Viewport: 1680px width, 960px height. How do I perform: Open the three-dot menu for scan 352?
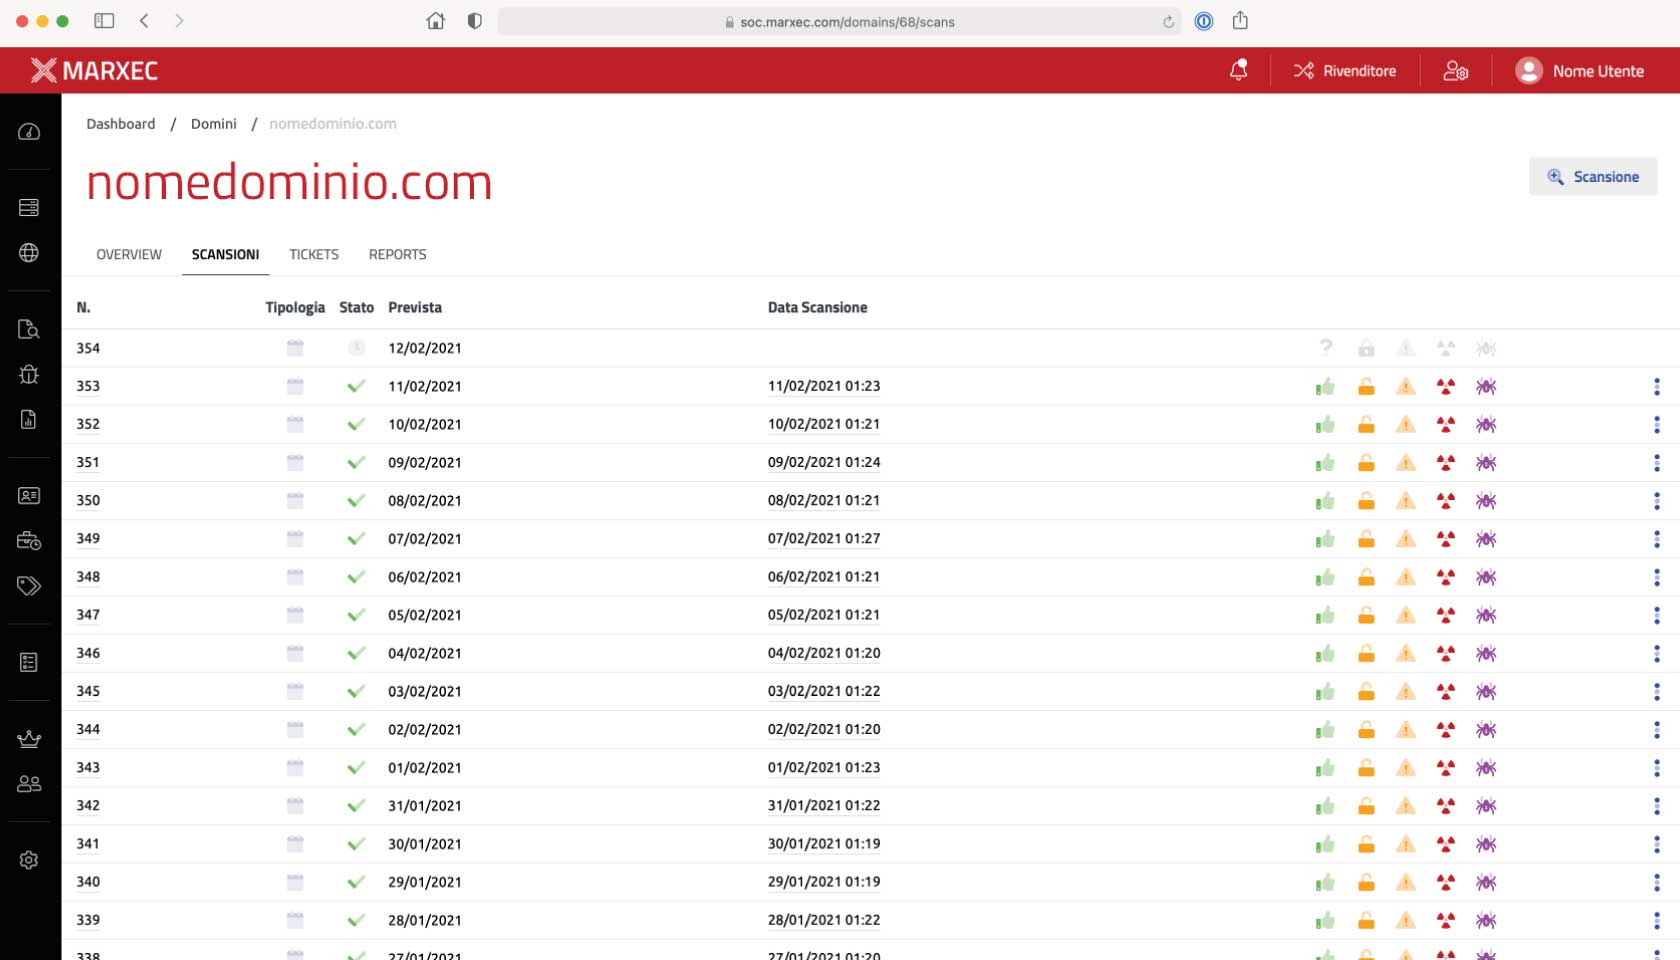point(1657,425)
